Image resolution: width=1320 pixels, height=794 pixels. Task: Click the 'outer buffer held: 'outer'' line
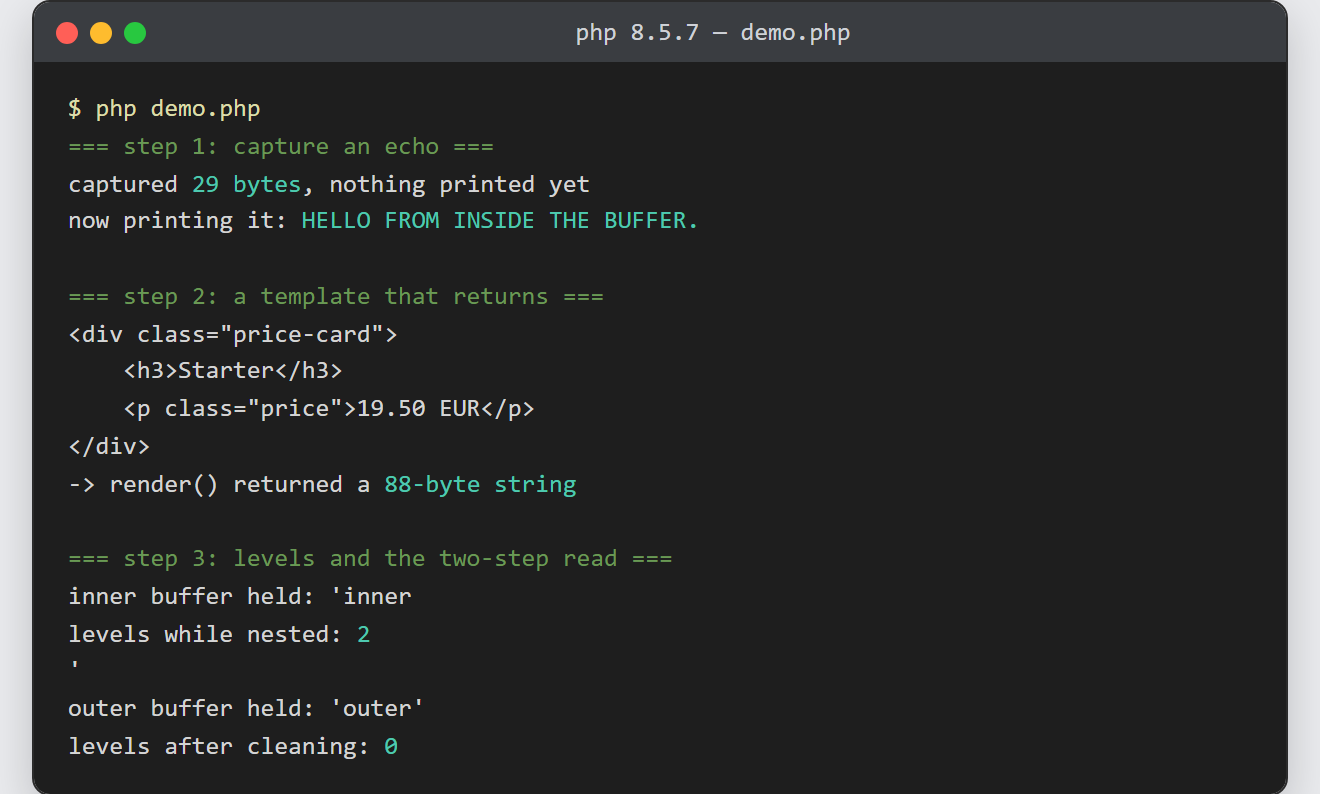[247, 709]
